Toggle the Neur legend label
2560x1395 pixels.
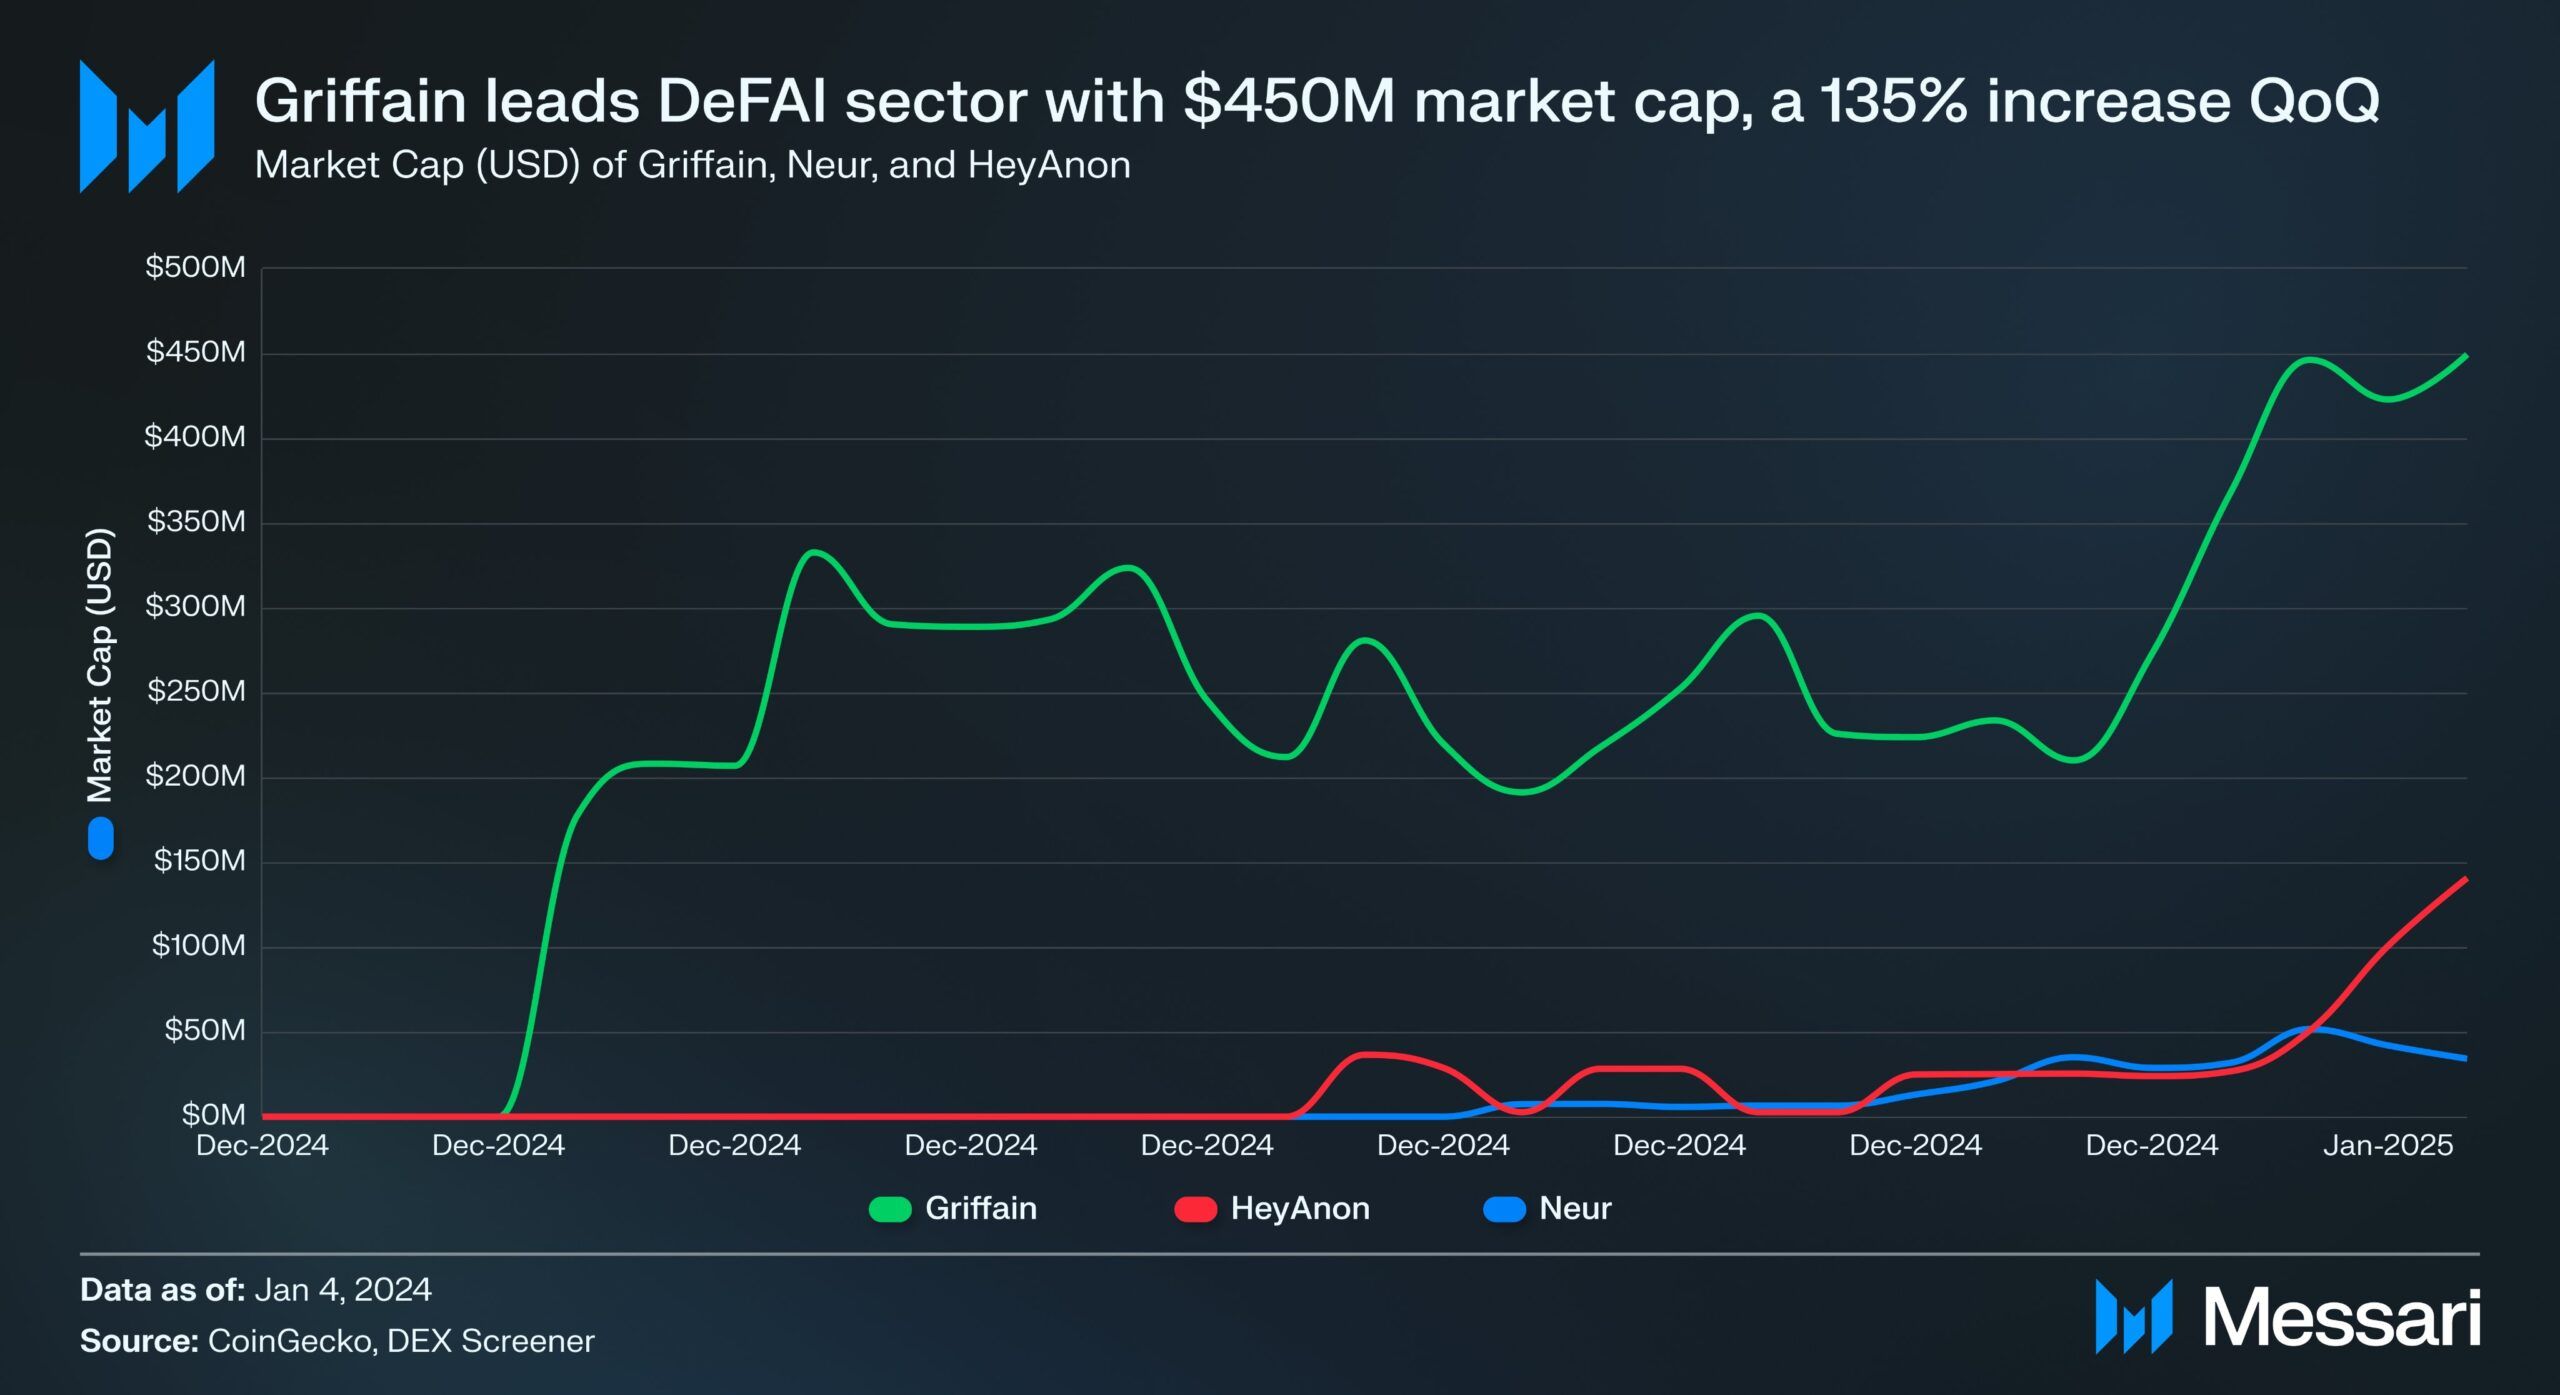point(1575,1208)
